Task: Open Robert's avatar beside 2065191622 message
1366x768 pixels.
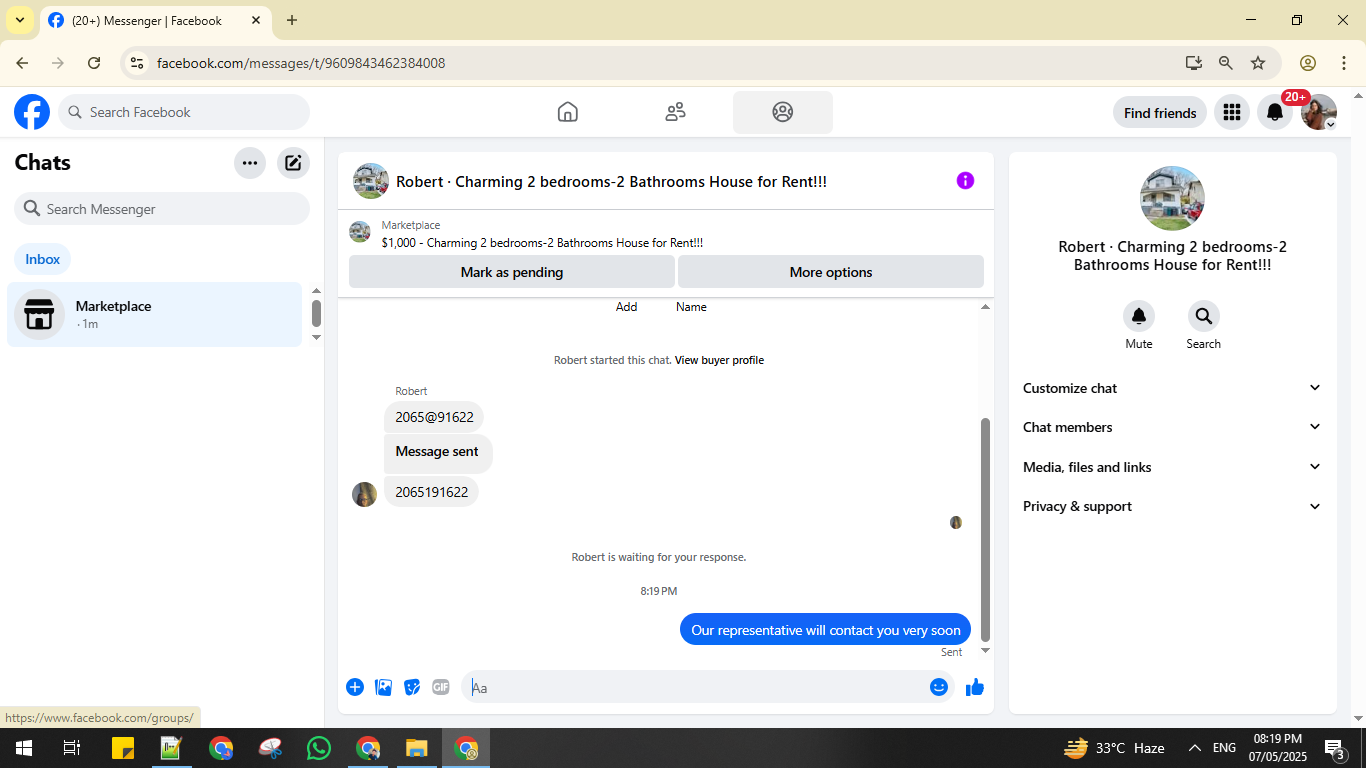Action: (365, 494)
